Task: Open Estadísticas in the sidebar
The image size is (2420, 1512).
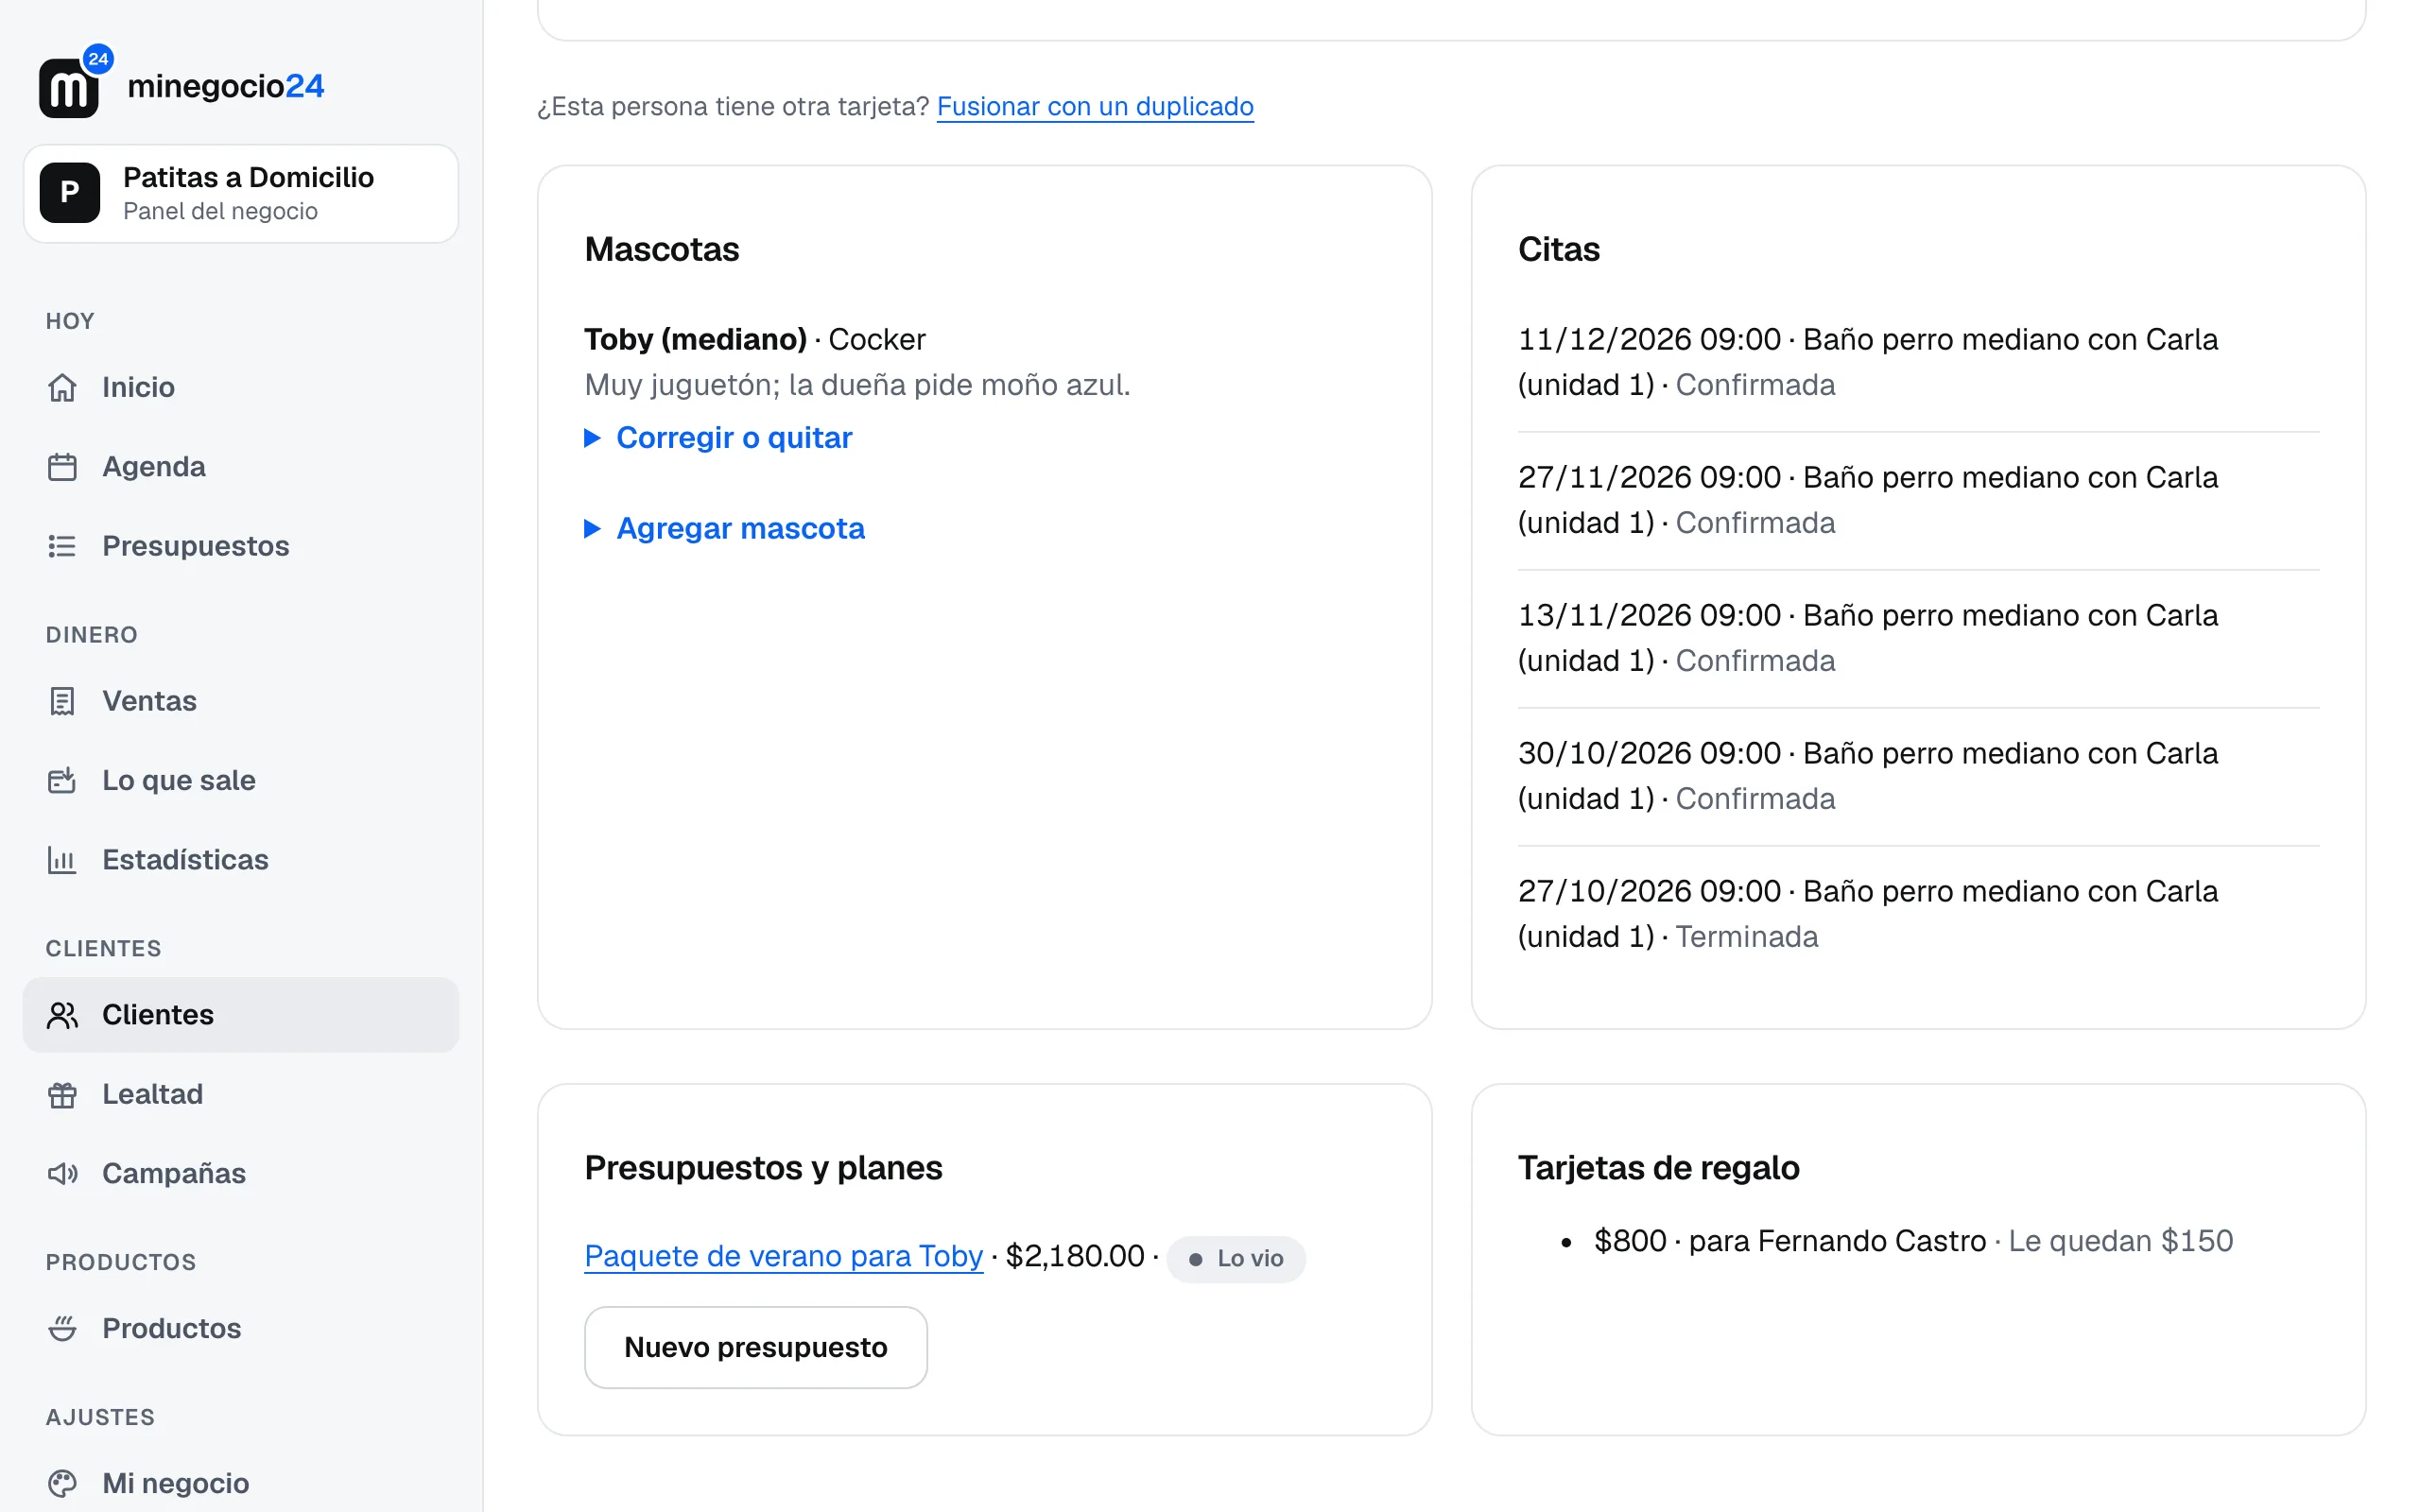Action: 241,860
